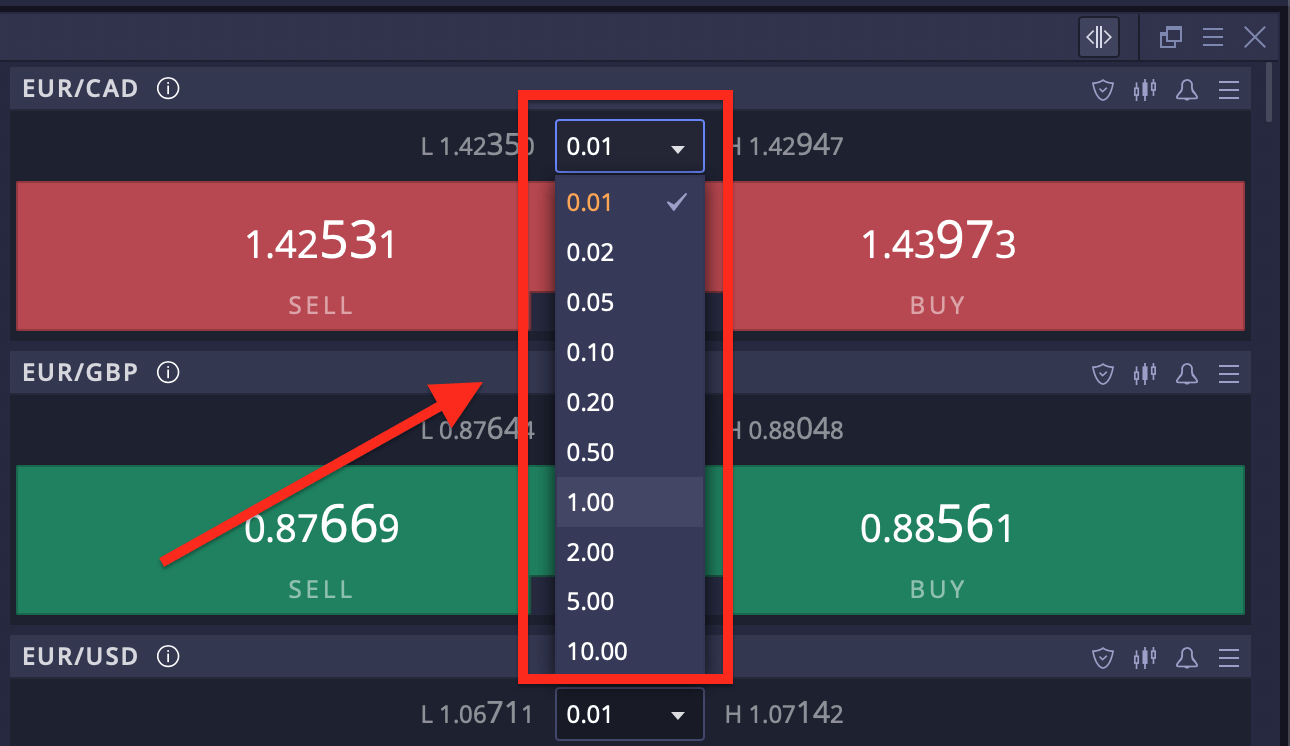Image resolution: width=1290 pixels, height=746 pixels.
Task: Click the EUR/GBP candlestick chart icon
Action: [x=1144, y=372]
